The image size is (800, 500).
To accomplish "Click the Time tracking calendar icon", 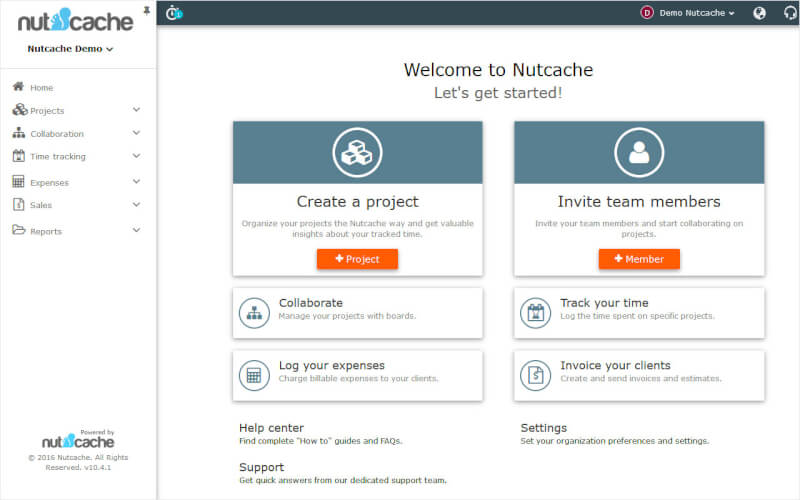I will tap(18, 156).
